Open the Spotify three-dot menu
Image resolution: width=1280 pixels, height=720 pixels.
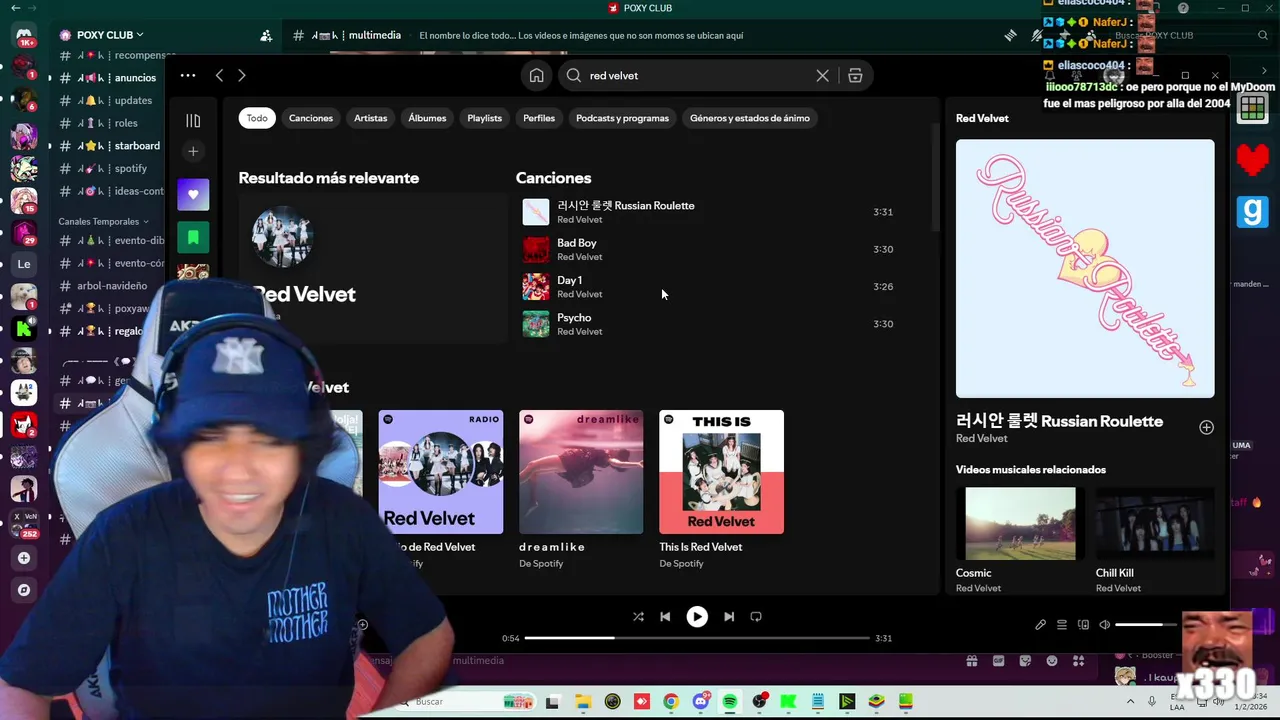coord(188,76)
